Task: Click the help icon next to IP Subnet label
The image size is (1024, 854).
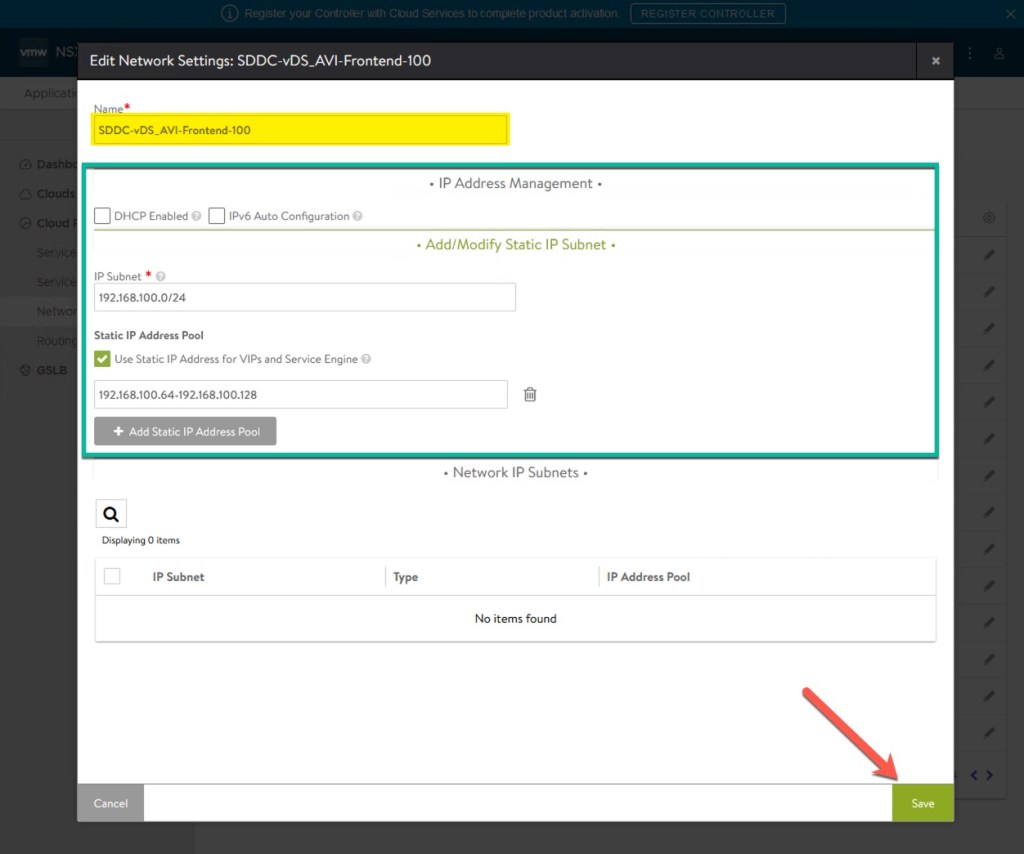Action: [161, 277]
